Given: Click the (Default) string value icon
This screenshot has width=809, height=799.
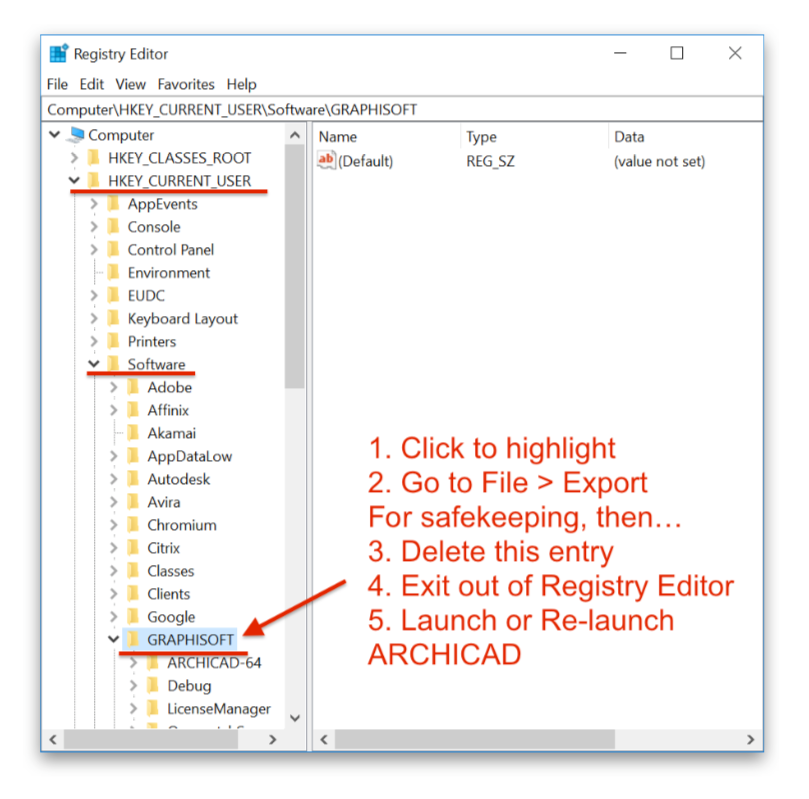Looking at the screenshot, I should (x=327, y=160).
